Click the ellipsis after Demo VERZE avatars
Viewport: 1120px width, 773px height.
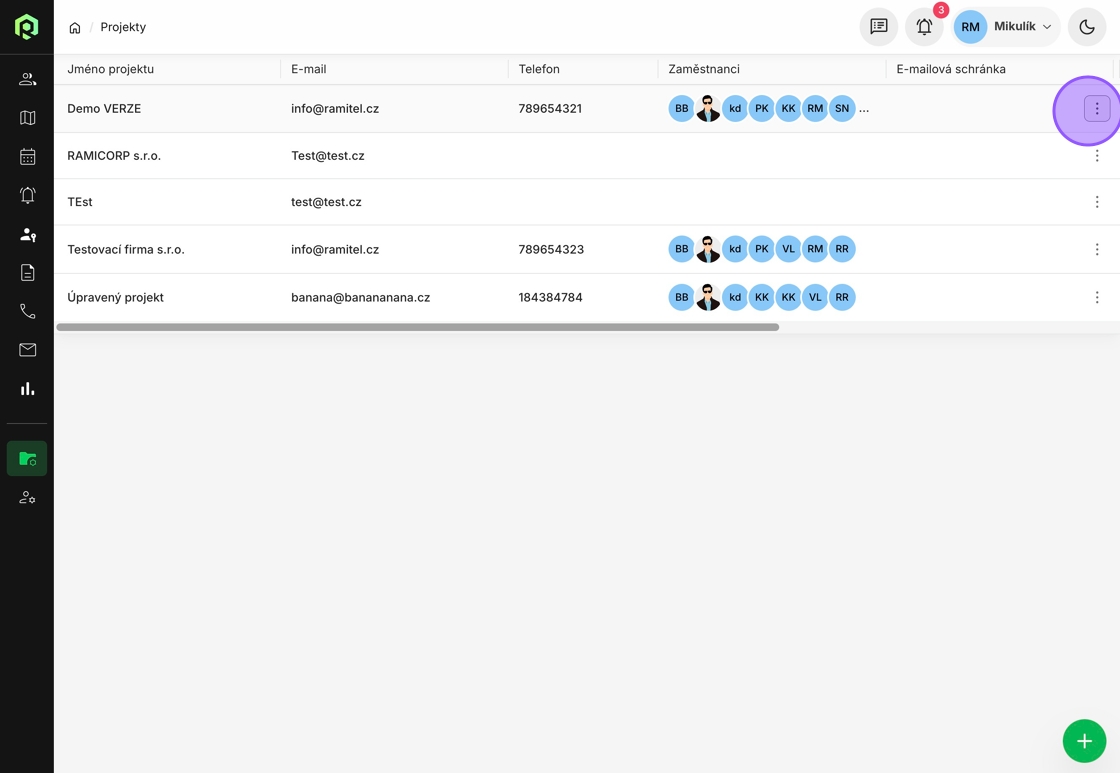[x=864, y=109]
